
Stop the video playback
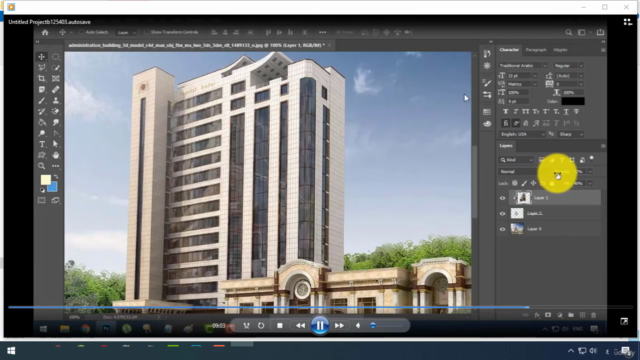(280, 326)
